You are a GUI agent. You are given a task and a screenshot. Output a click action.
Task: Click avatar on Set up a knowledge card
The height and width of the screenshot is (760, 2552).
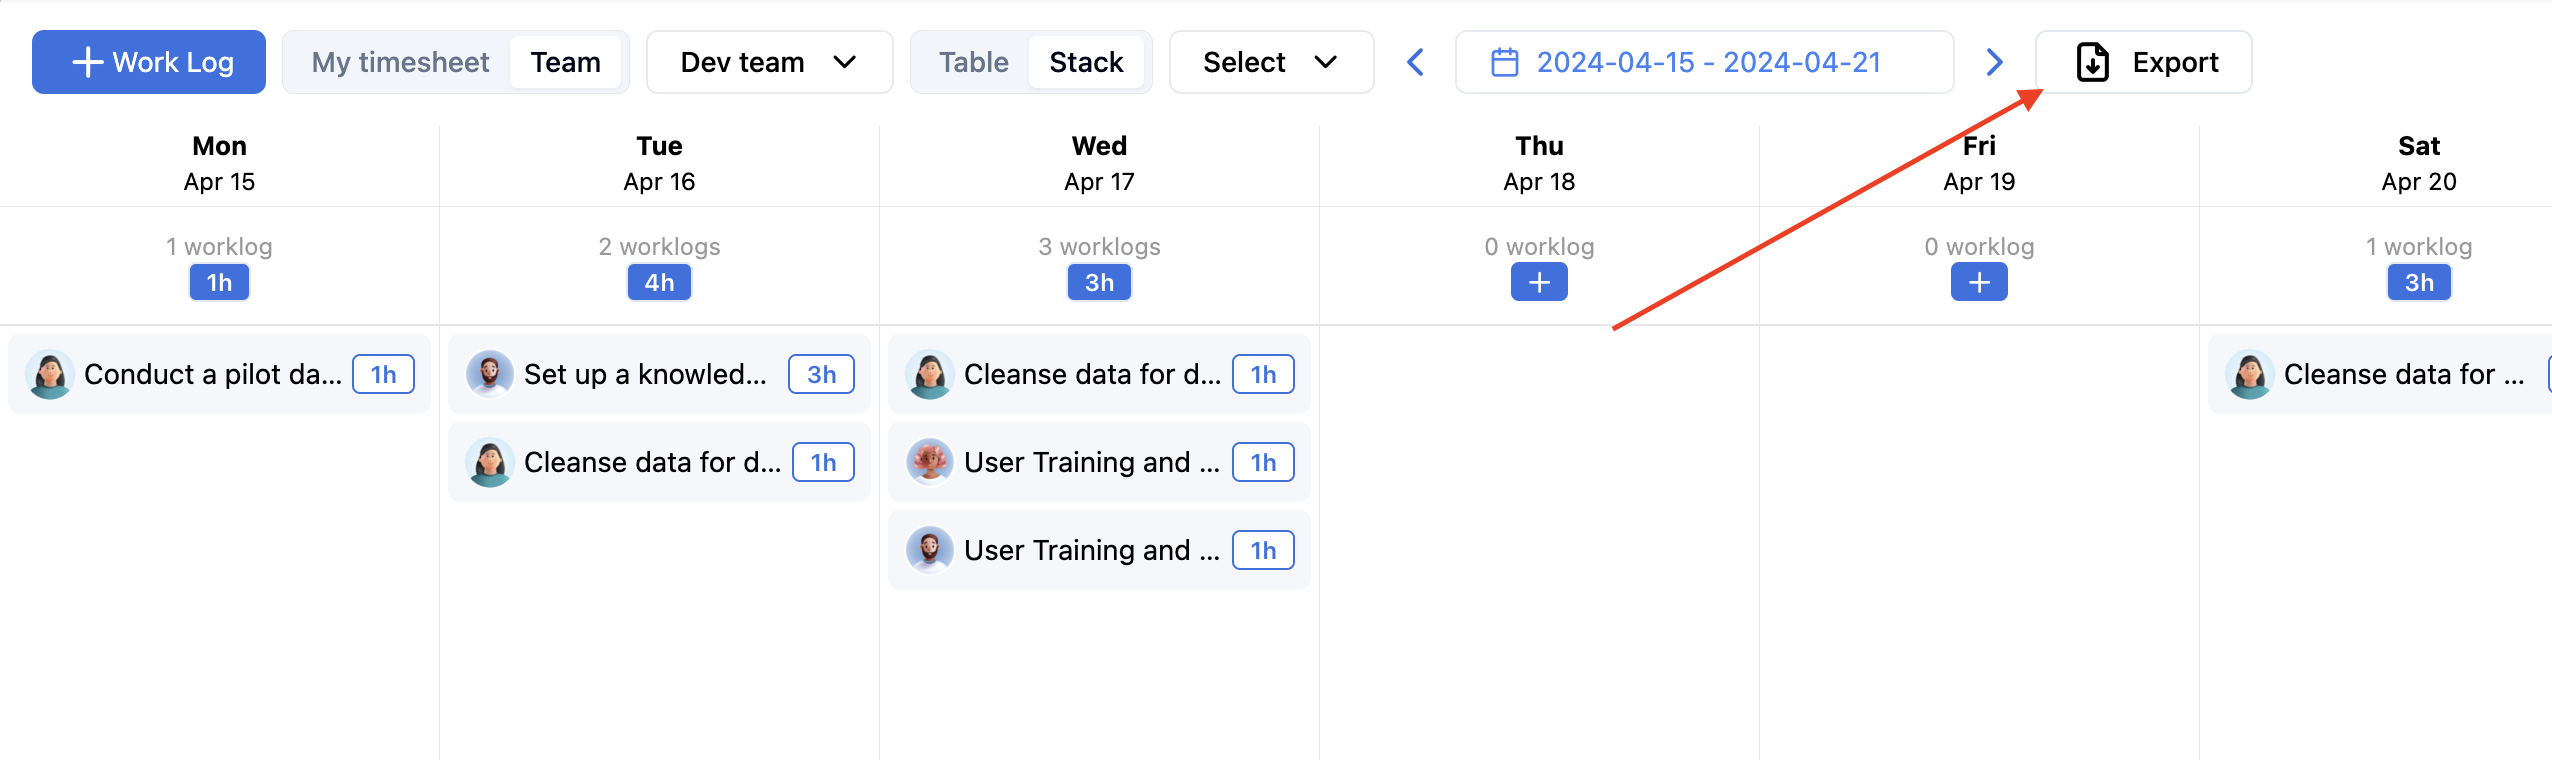[x=490, y=374]
